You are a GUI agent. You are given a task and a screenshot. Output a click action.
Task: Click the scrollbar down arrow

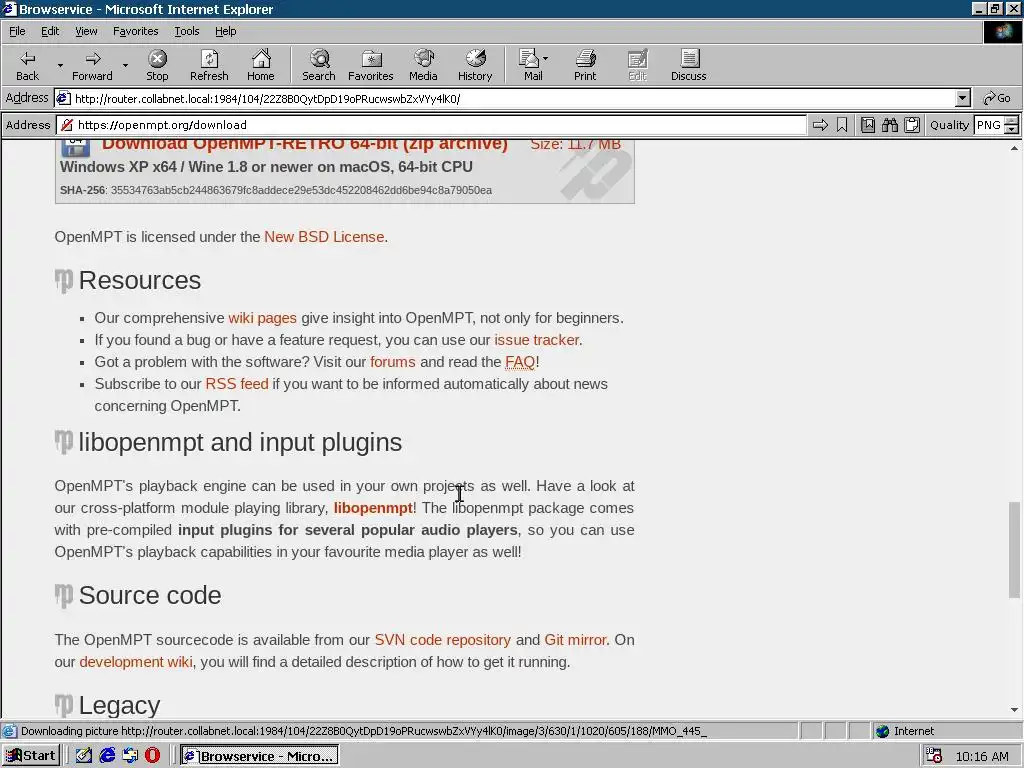tap(1014, 710)
